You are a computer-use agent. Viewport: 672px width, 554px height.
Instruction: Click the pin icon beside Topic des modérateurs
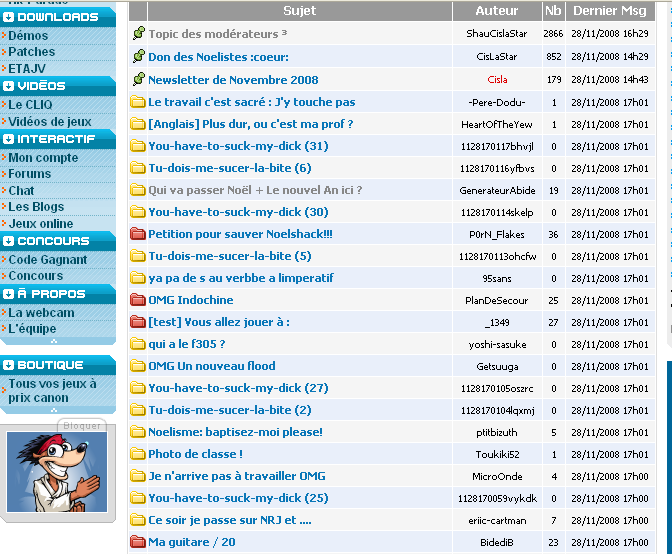pyautogui.click(x=138, y=34)
